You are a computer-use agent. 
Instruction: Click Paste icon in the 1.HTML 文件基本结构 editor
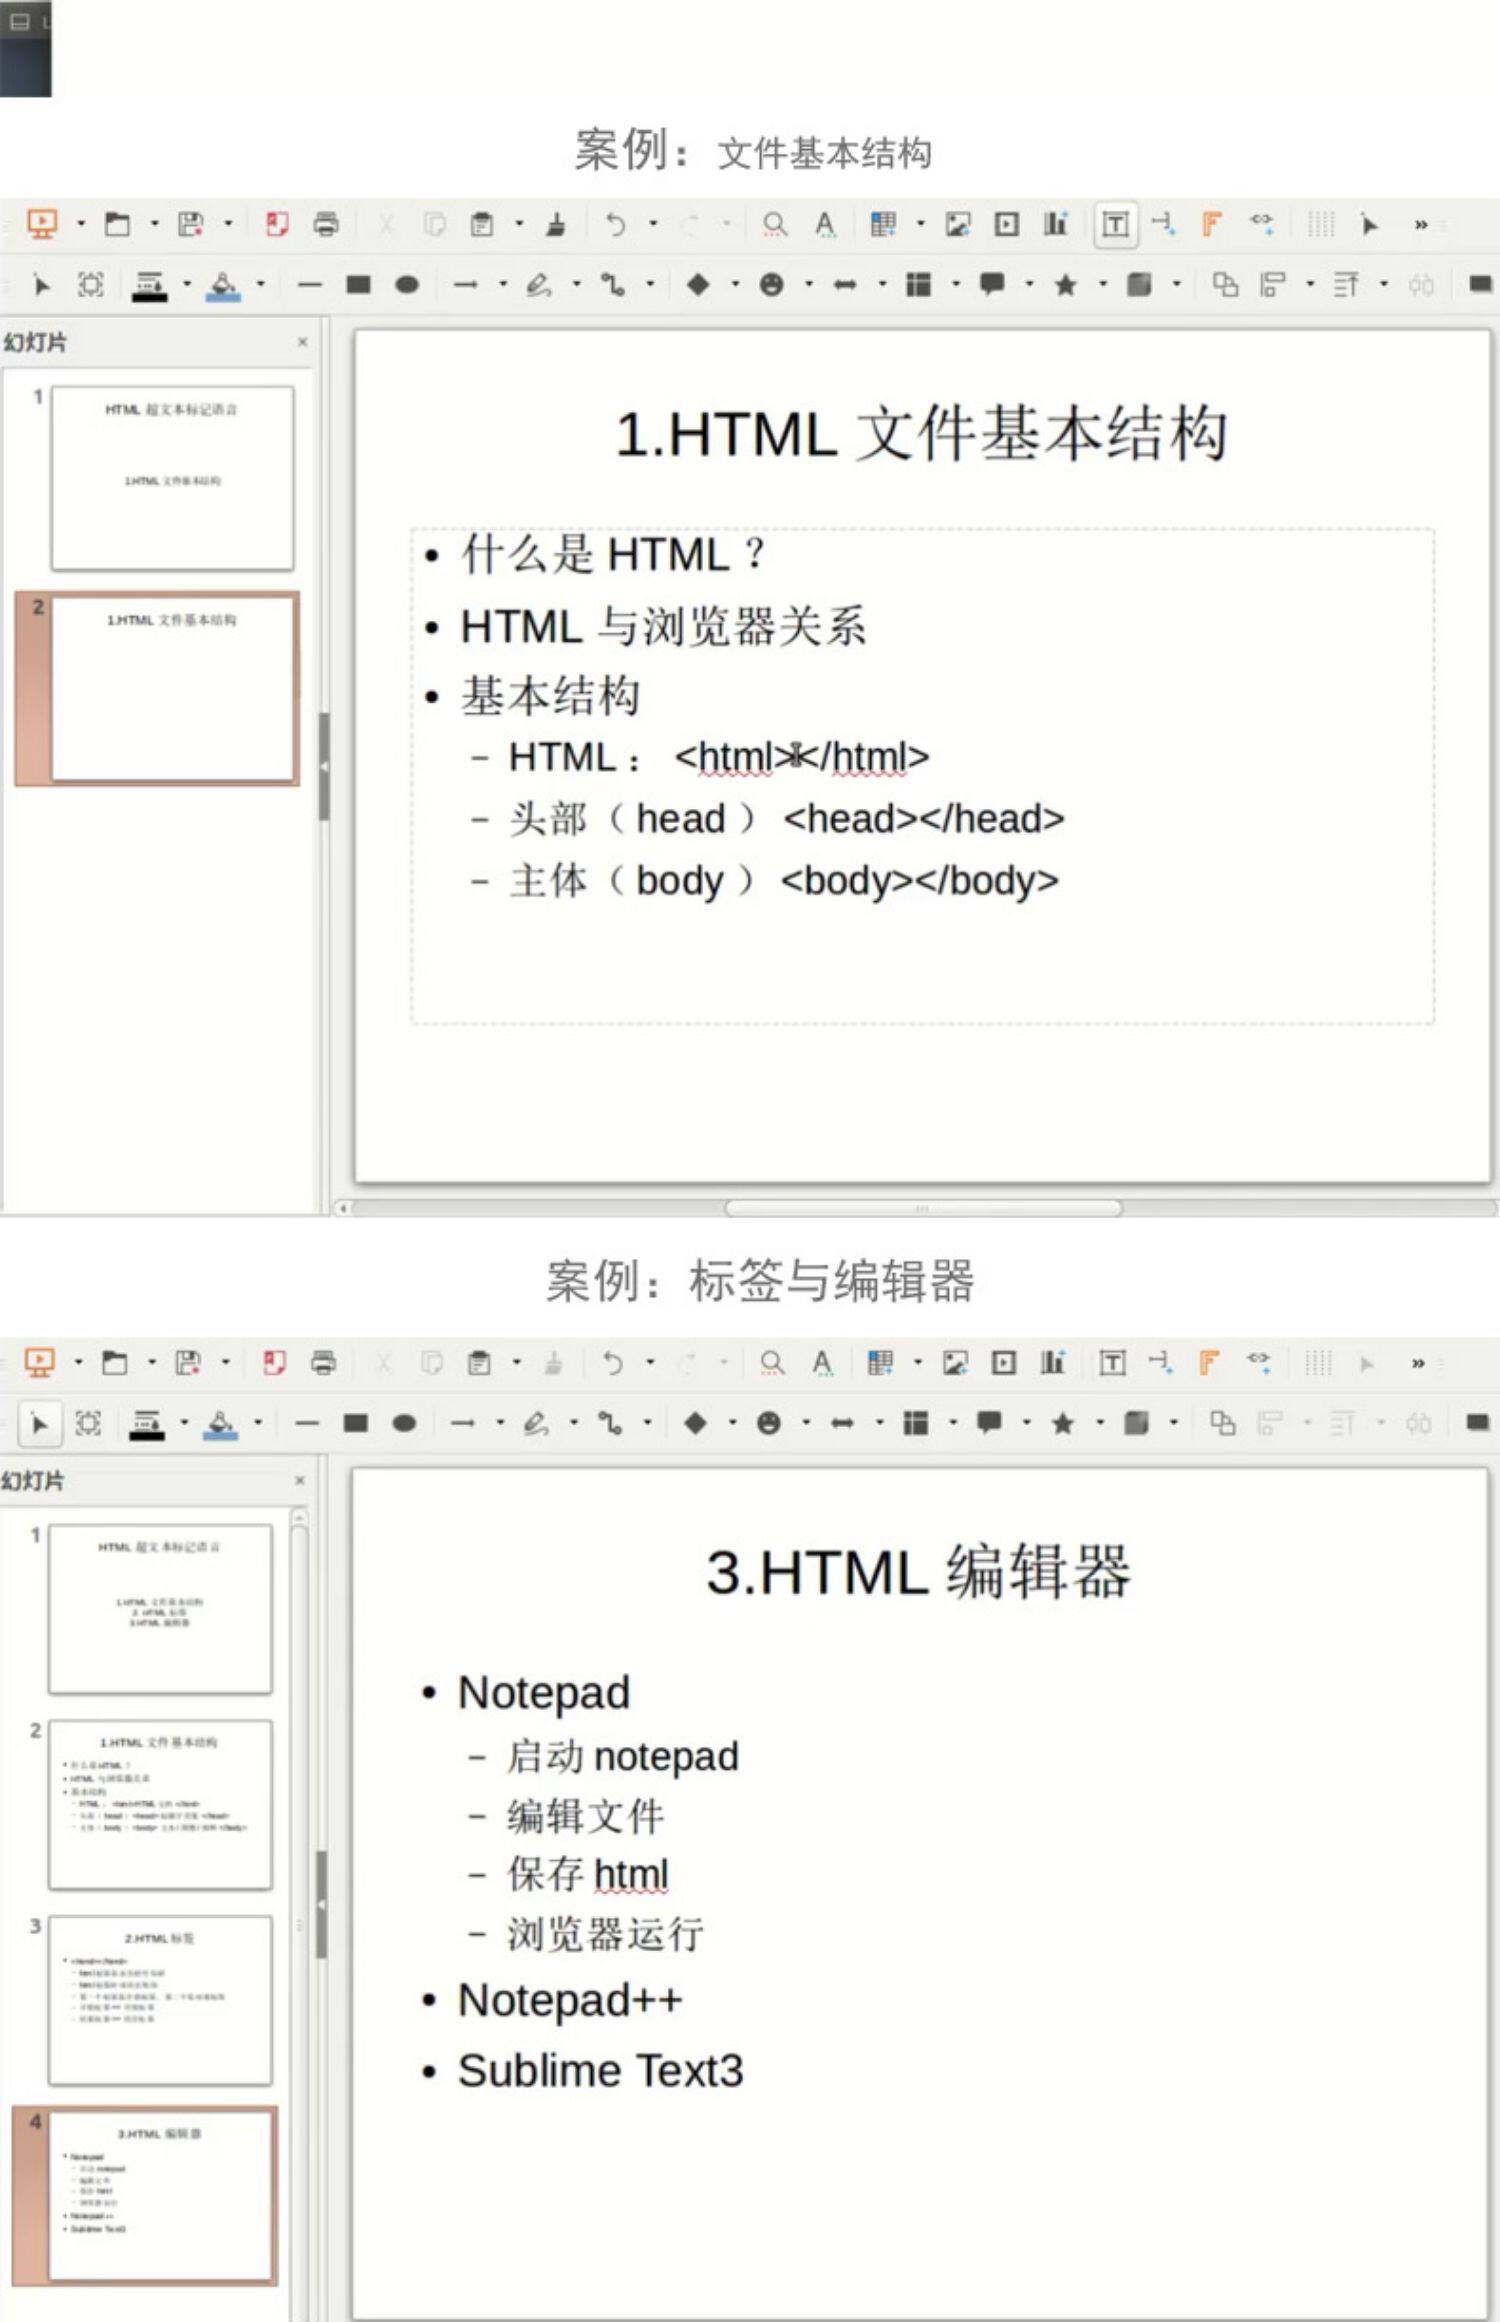pos(482,224)
